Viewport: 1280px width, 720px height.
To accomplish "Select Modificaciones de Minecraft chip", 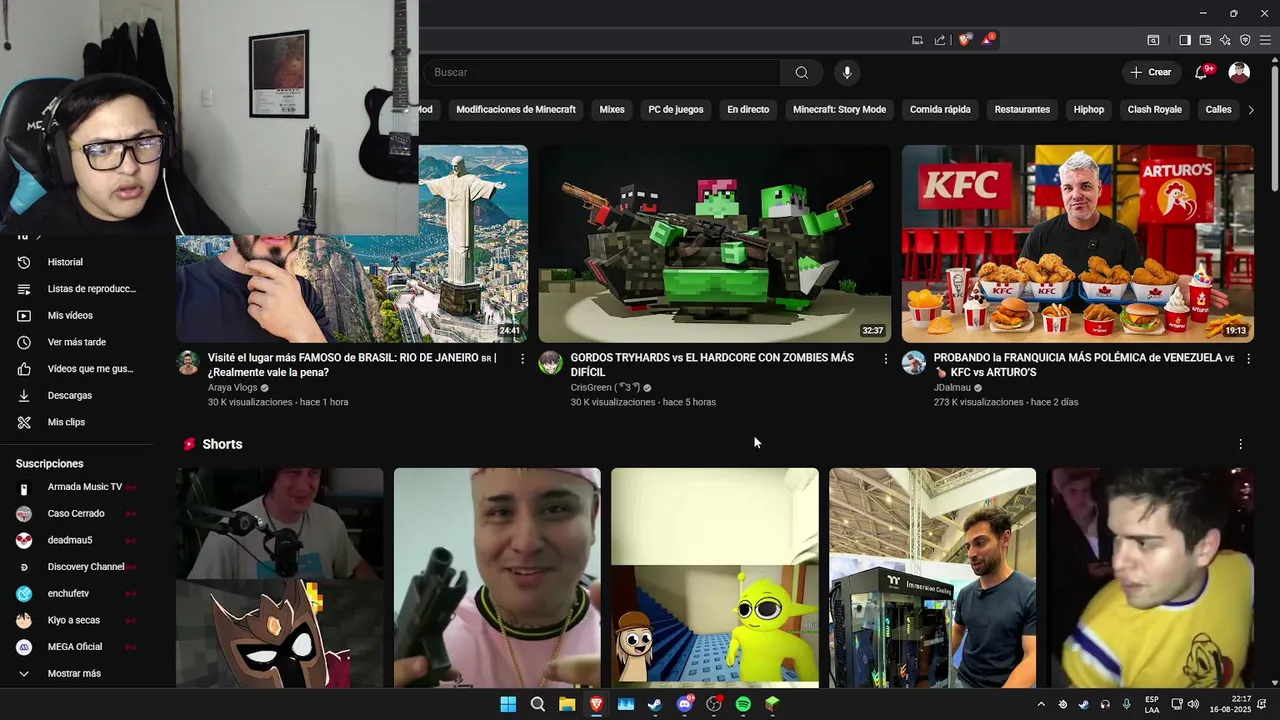I will click(516, 110).
